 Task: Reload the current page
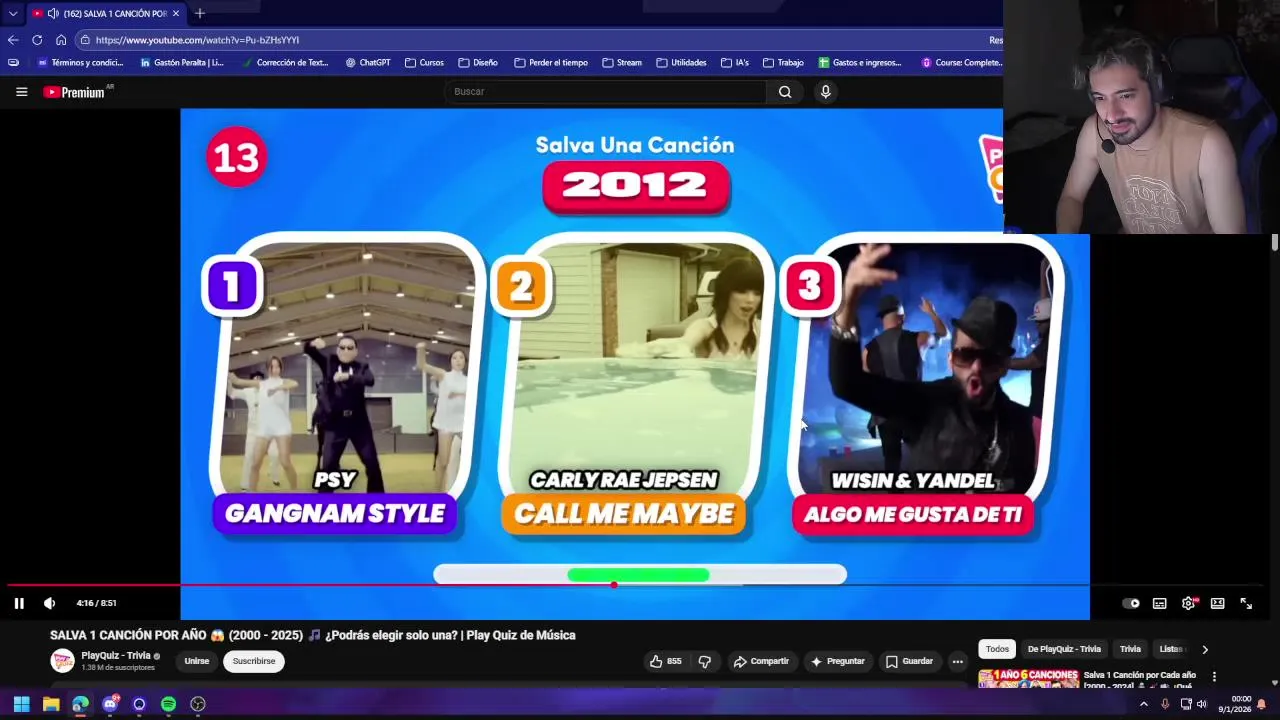(x=37, y=40)
